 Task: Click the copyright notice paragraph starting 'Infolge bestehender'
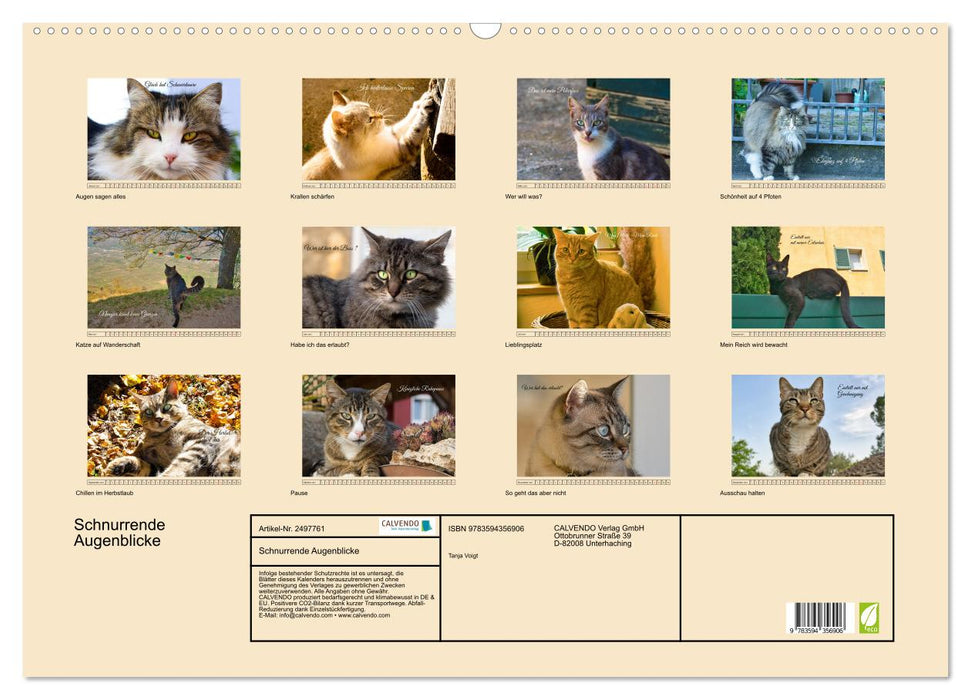[346, 594]
